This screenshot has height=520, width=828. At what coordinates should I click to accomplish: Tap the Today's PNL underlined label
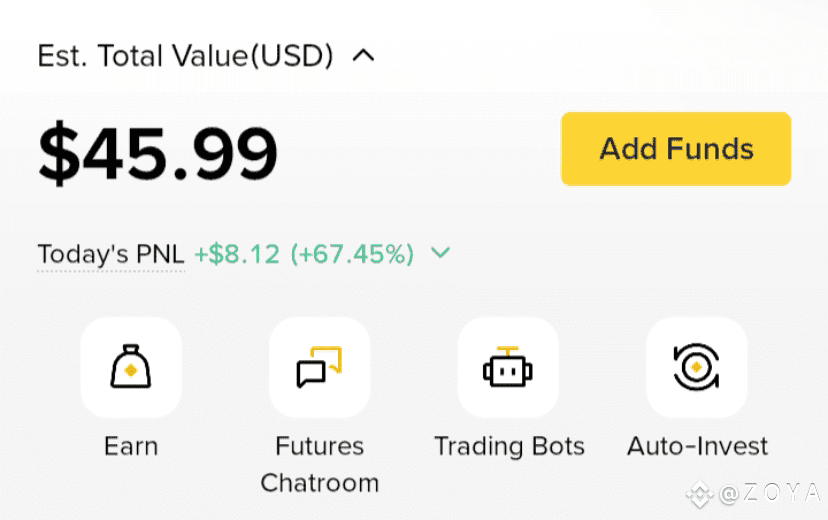click(111, 254)
